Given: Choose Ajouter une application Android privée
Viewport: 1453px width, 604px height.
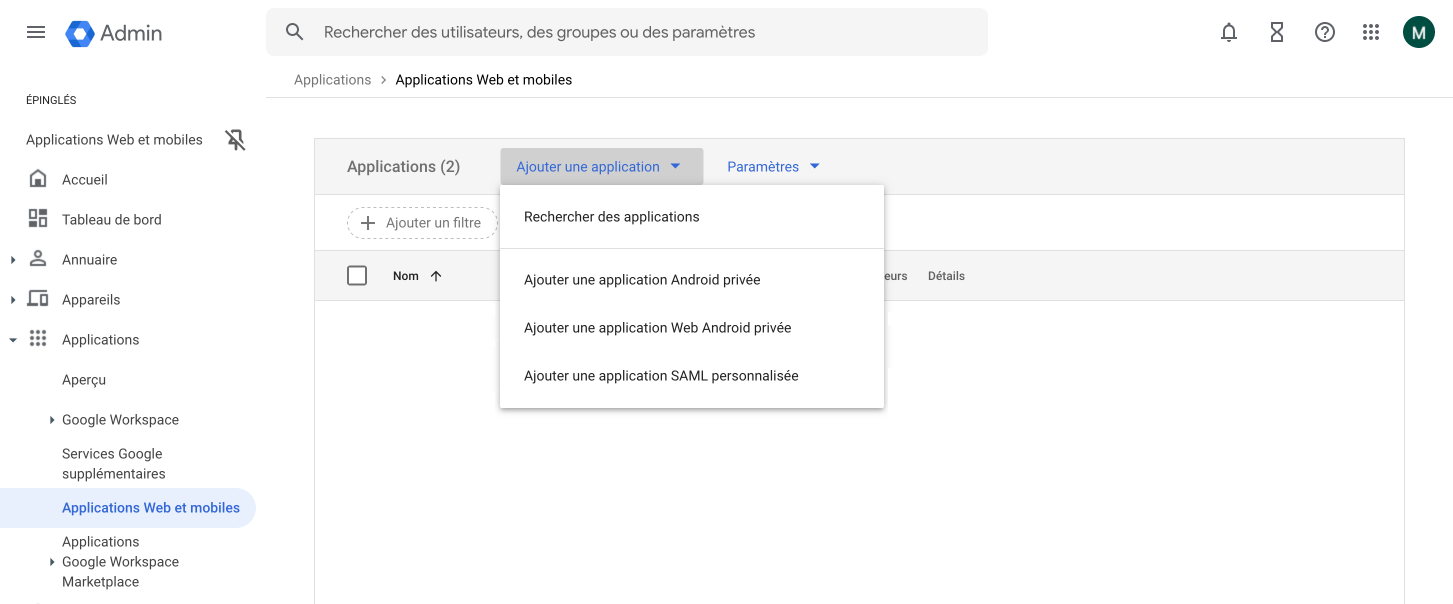Looking at the screenshot, I should click(x=642, y=280).
